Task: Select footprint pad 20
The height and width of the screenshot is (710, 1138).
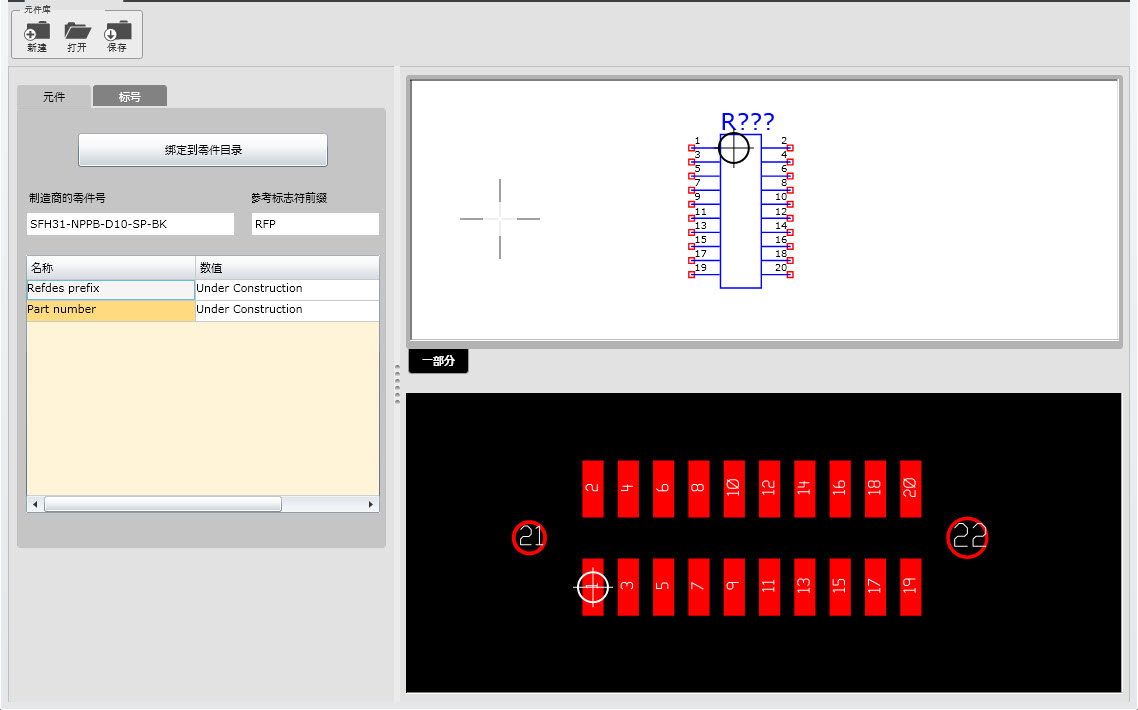Action: coord(911,489)
